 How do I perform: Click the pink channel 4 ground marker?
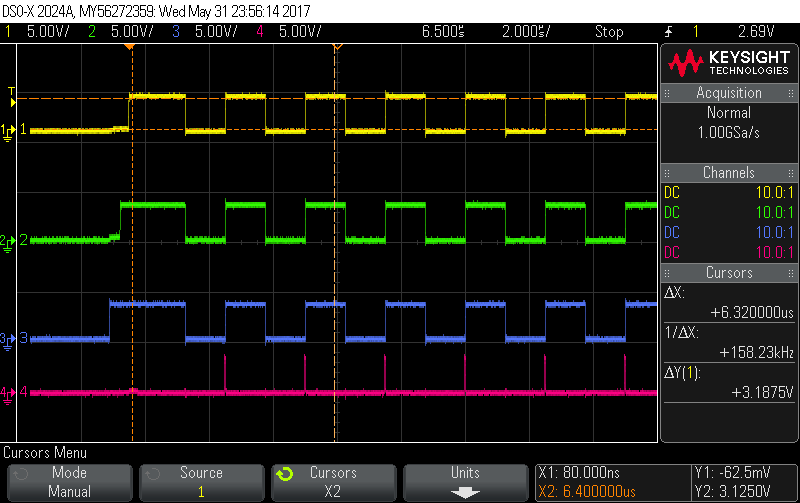tap(7, 395)
